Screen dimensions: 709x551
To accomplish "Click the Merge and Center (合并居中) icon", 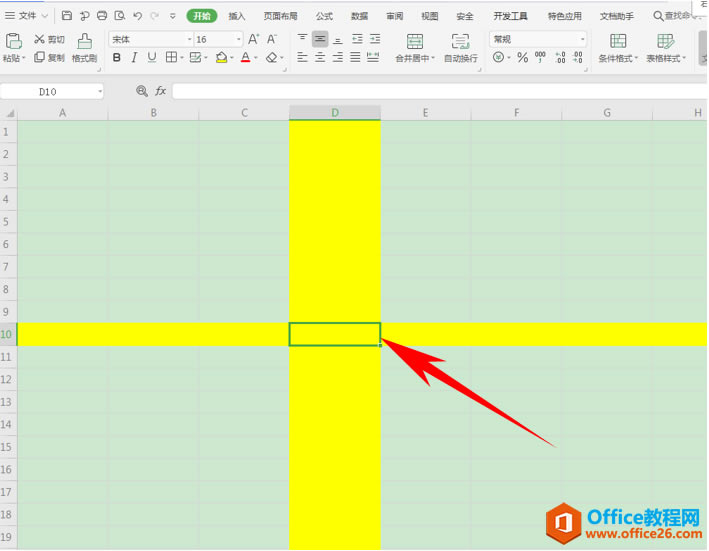I will point(415,42).
